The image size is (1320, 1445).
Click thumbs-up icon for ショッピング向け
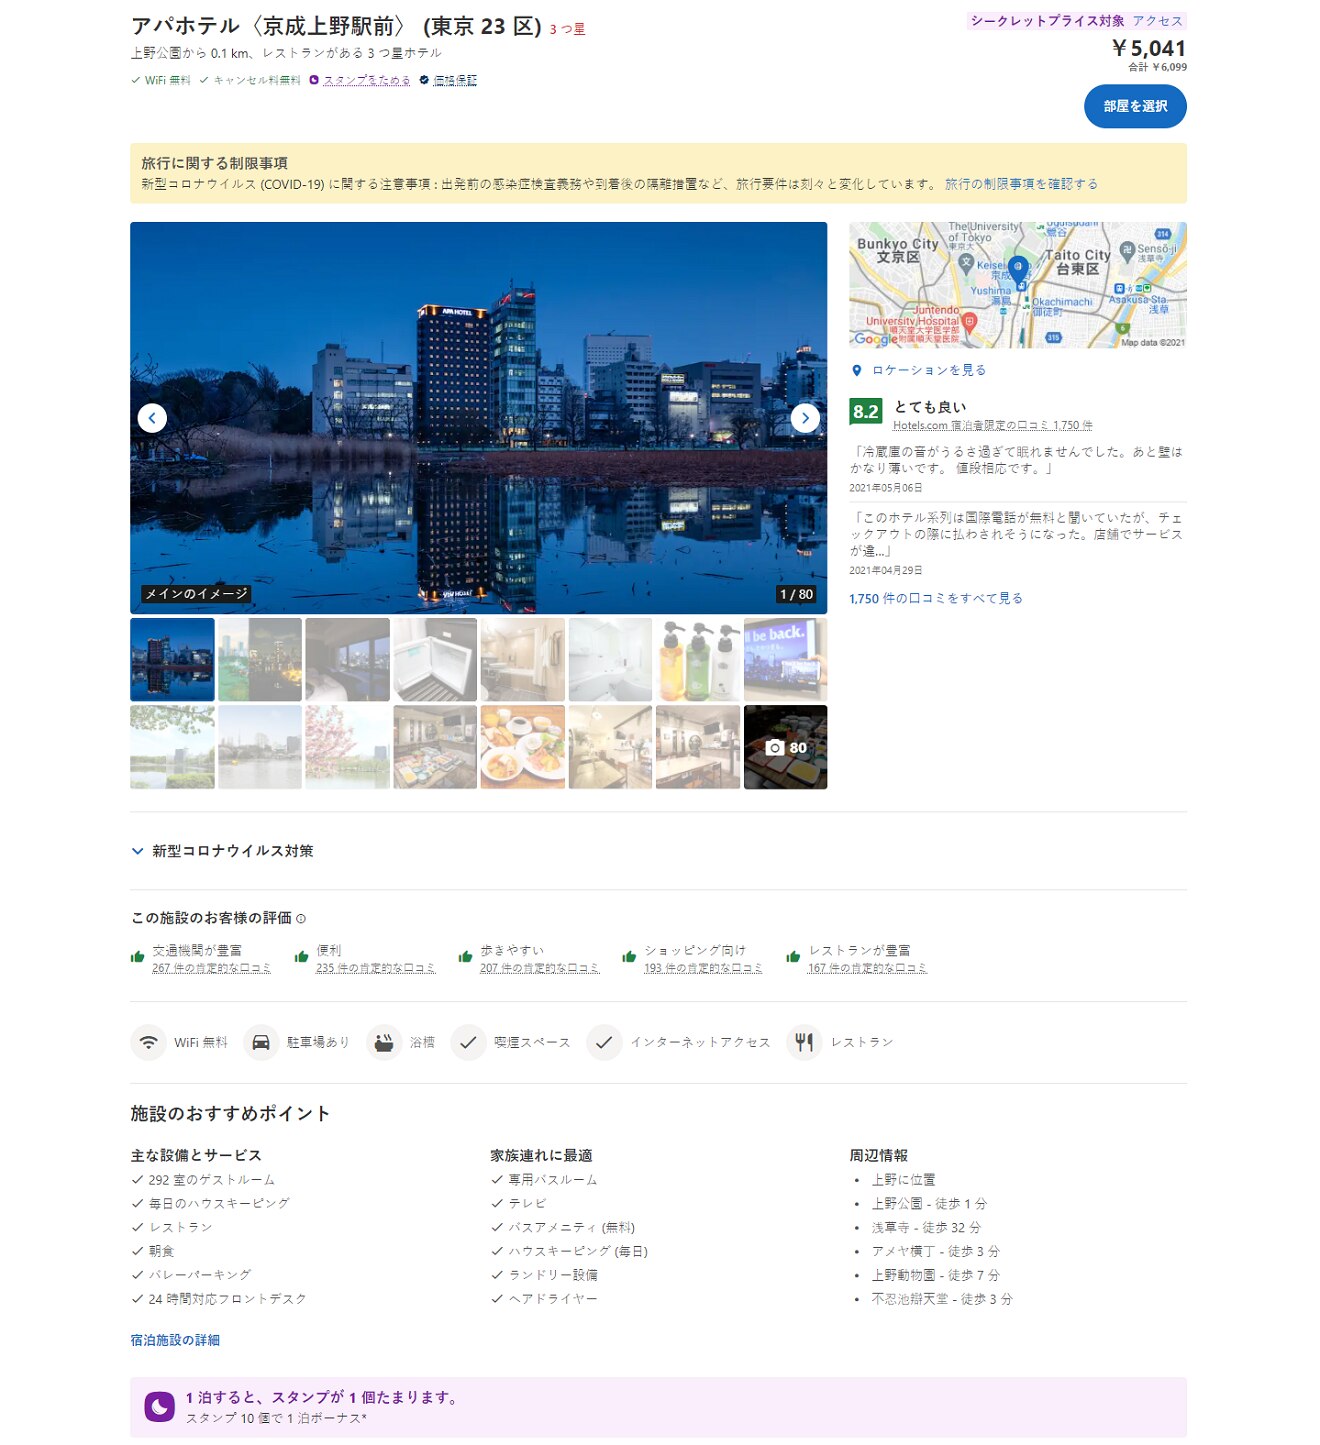pos(629,957)
